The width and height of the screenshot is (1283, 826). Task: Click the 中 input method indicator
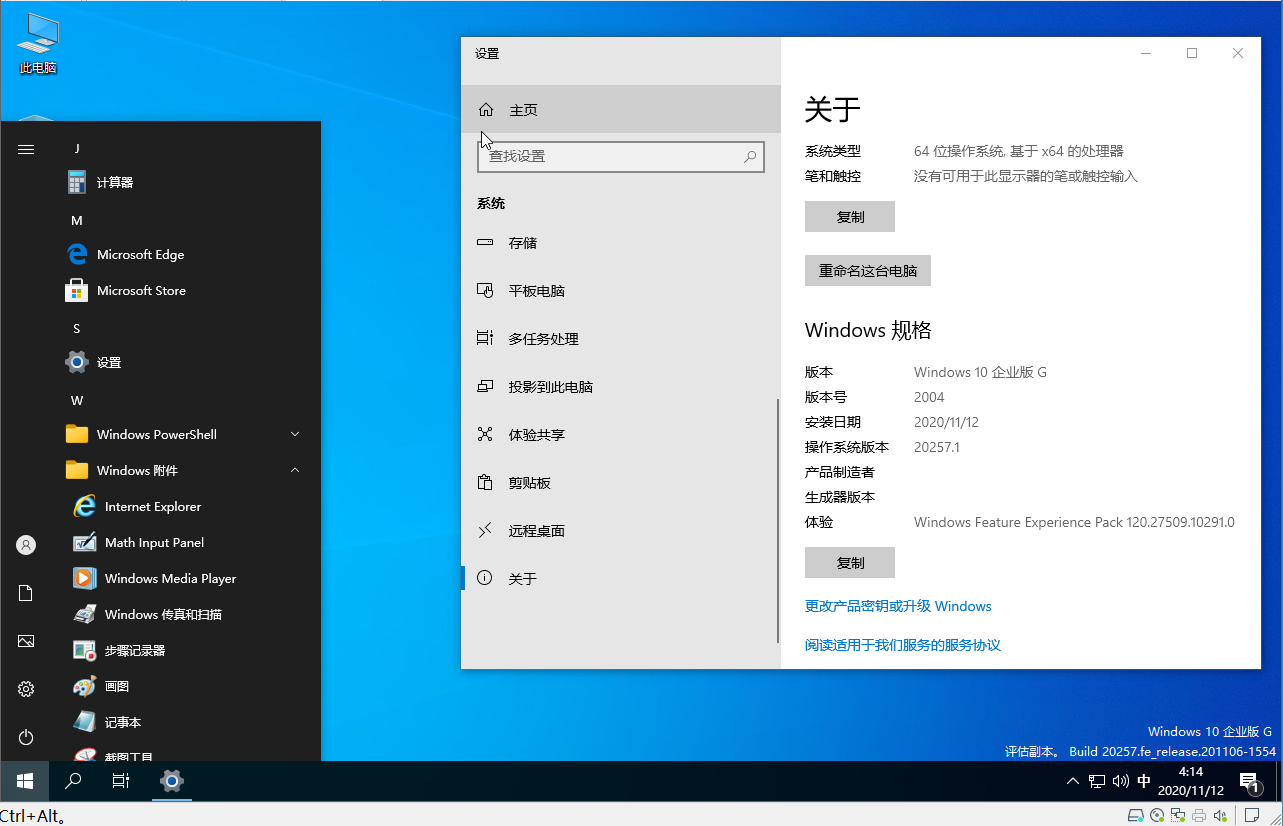click(1145, 781)
